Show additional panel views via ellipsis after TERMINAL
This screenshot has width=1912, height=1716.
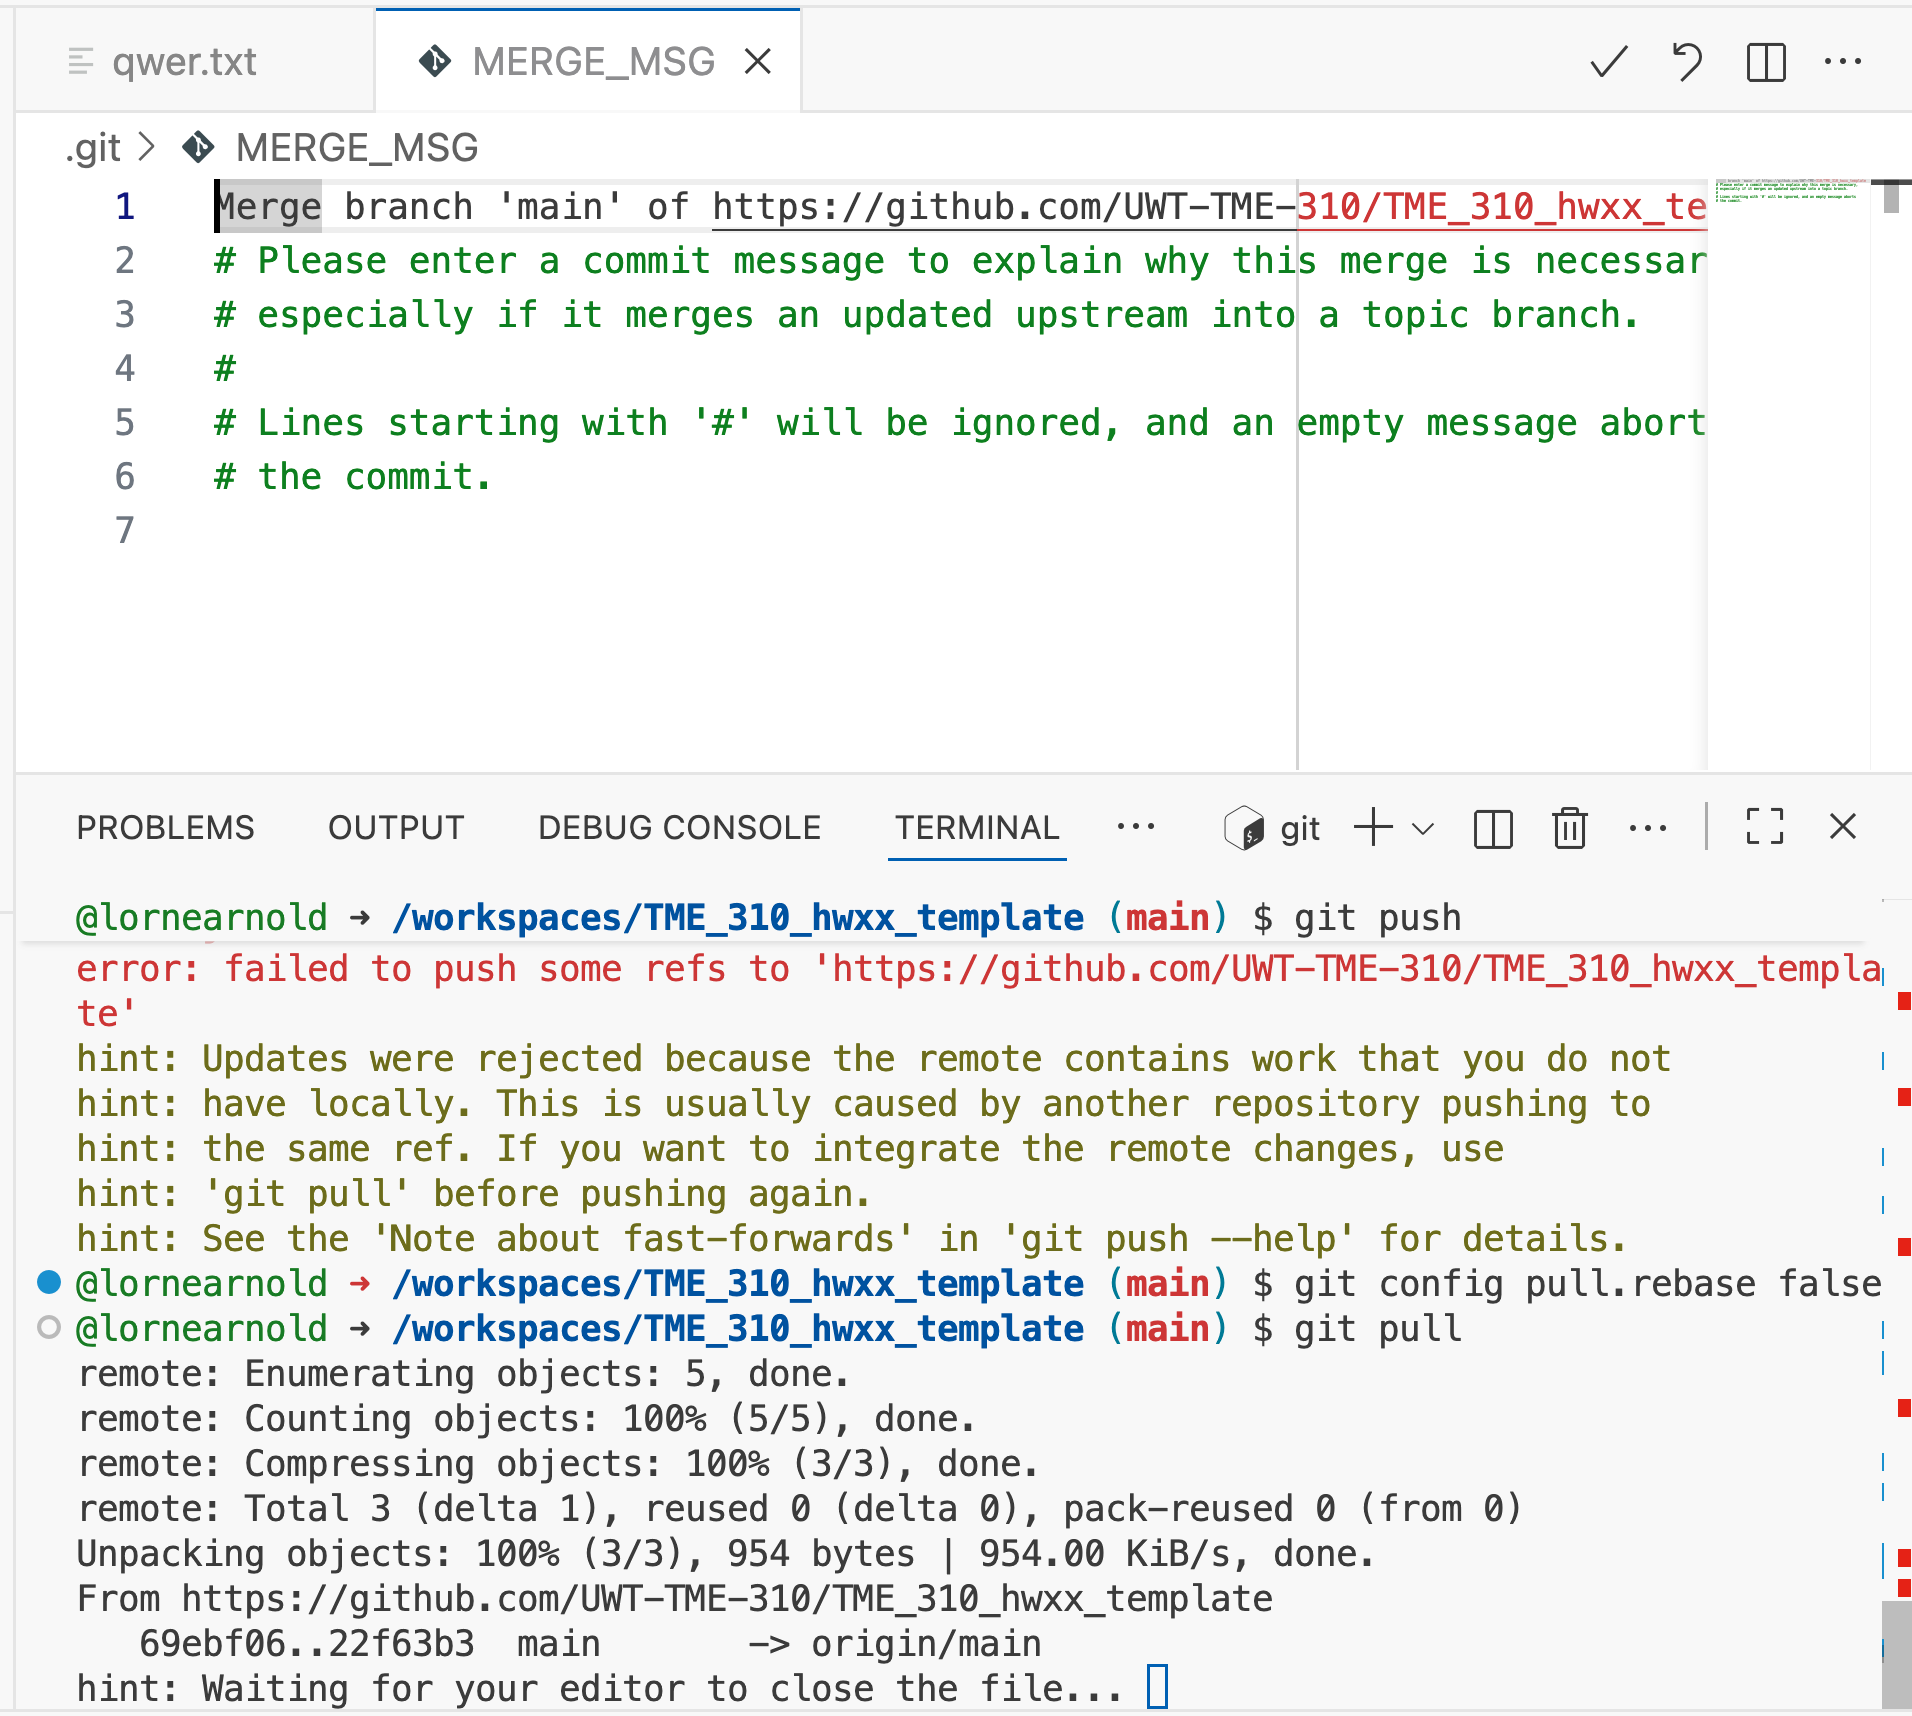click(1136, 827)
